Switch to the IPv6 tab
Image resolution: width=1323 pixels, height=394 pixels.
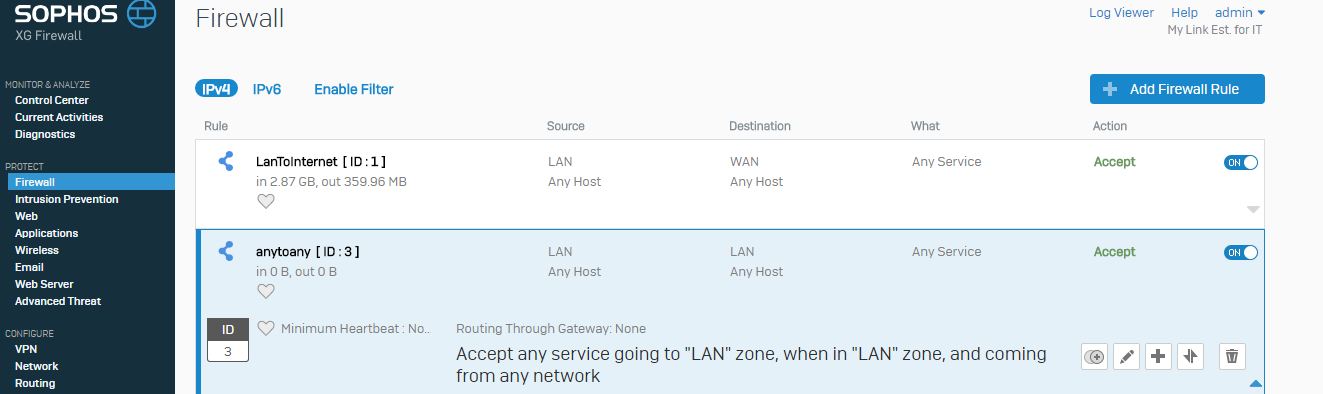click(267, 89)
